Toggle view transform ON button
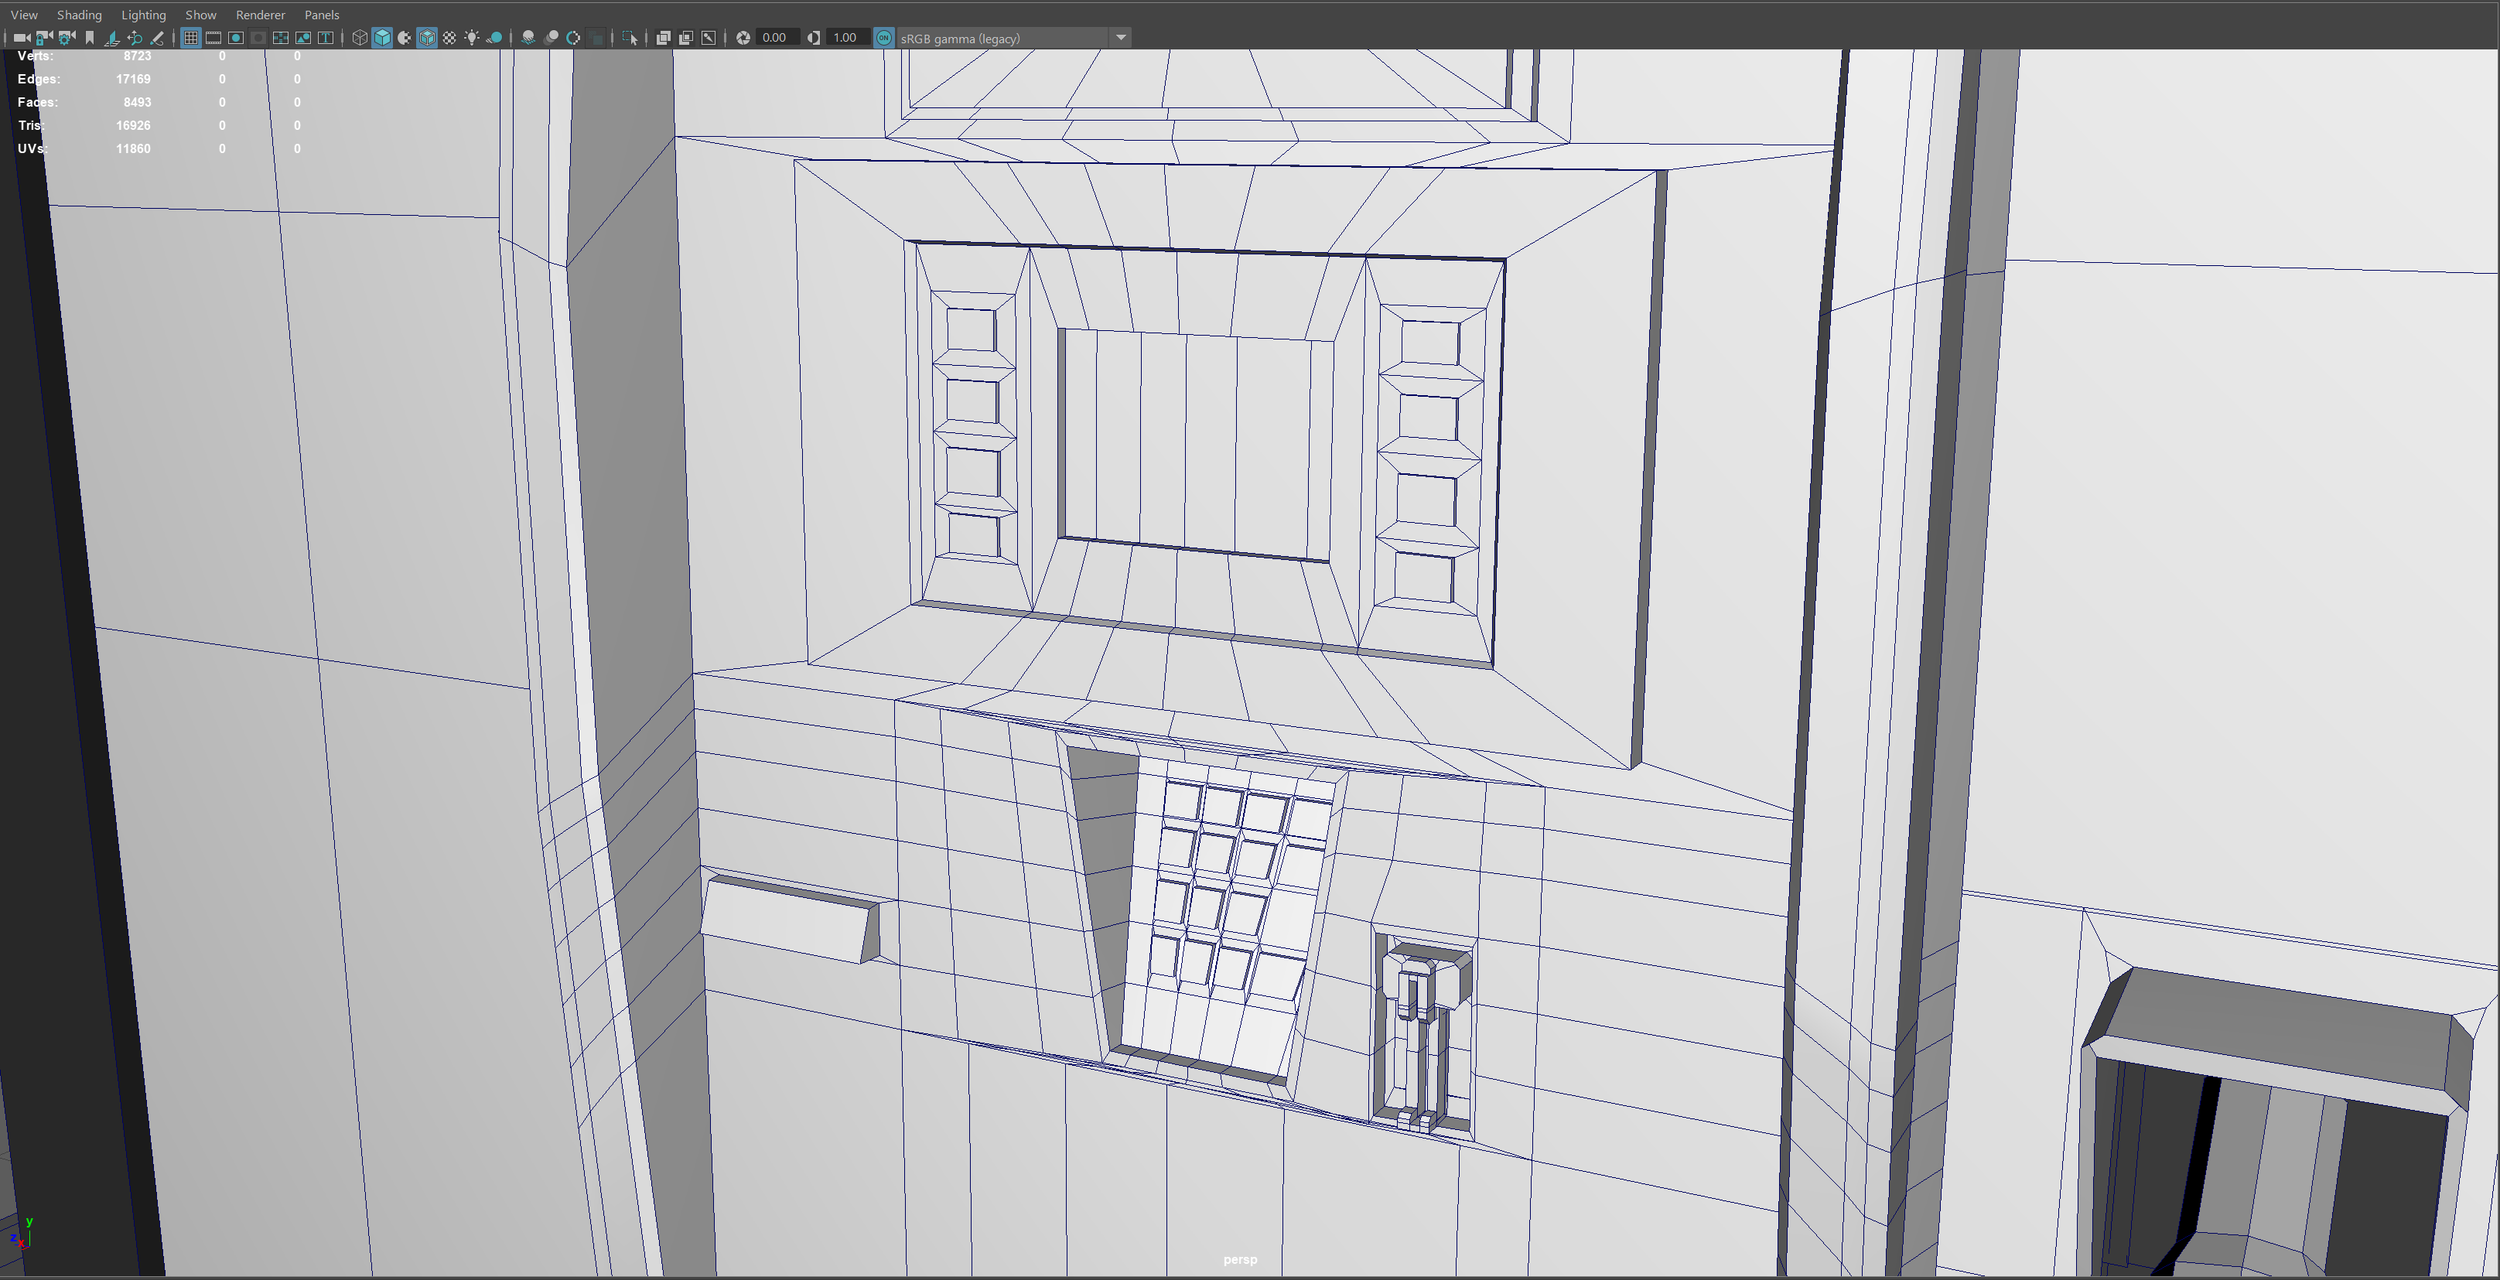The height and width of the screenshot is (1280, 2500). coord(884,38)
